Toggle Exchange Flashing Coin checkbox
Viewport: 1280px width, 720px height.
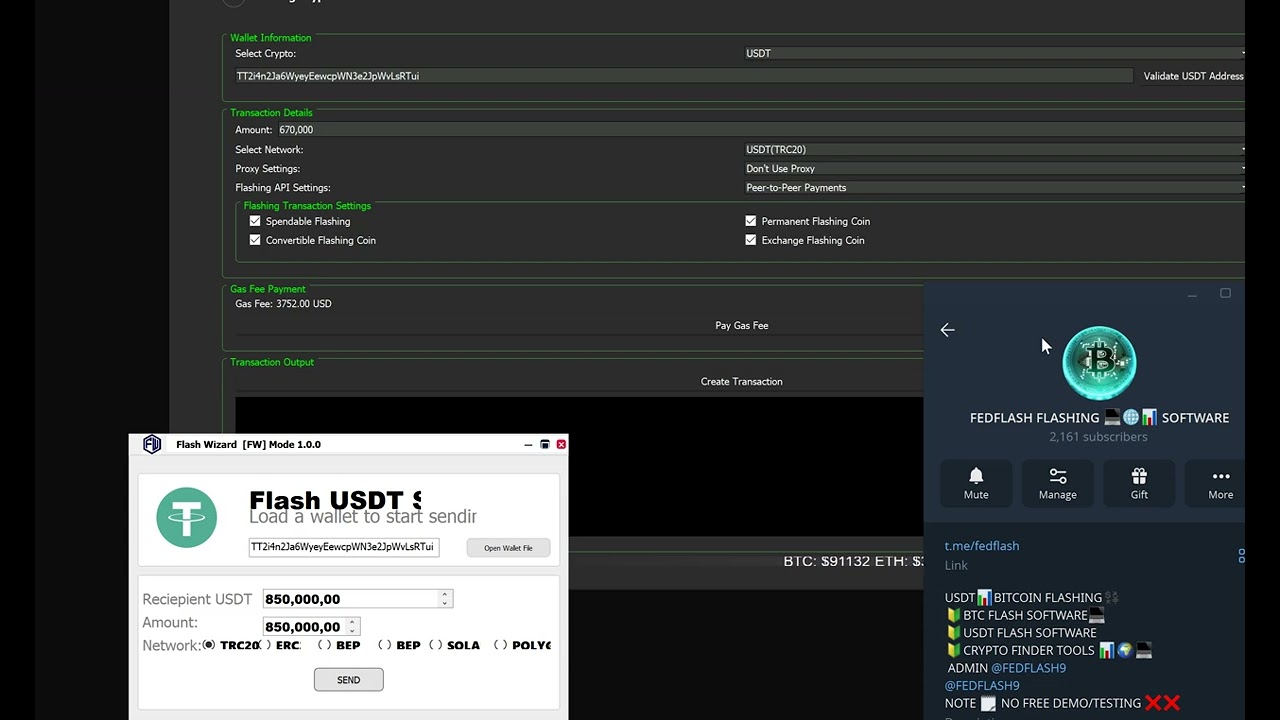(x=751, y=240)
